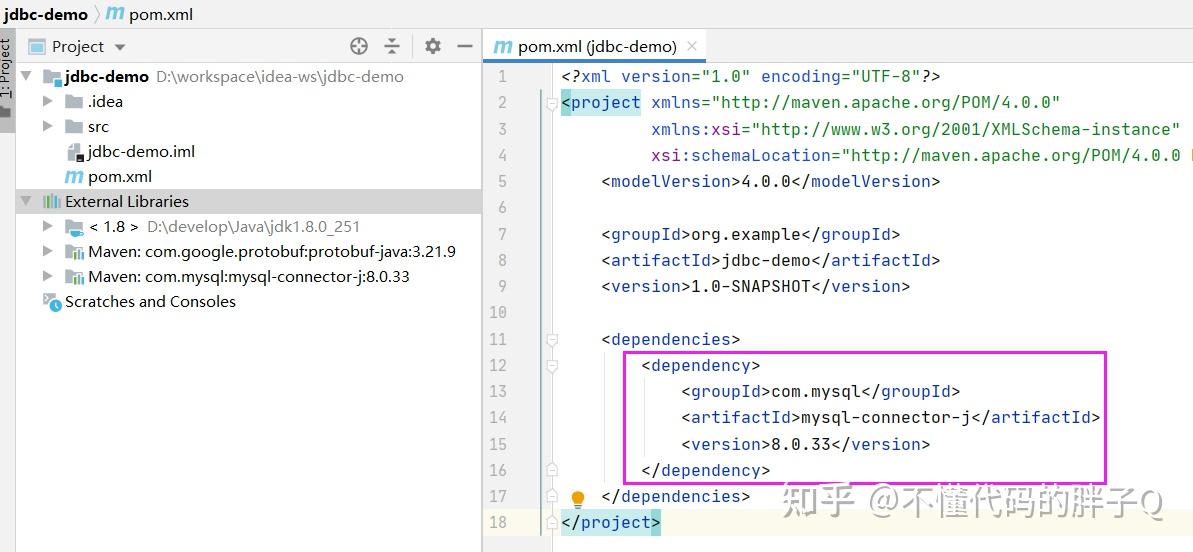This screenshot has width=1193, height=552.
Task: Click the External Libraries bar-chart icon
Action: (52, 201)
